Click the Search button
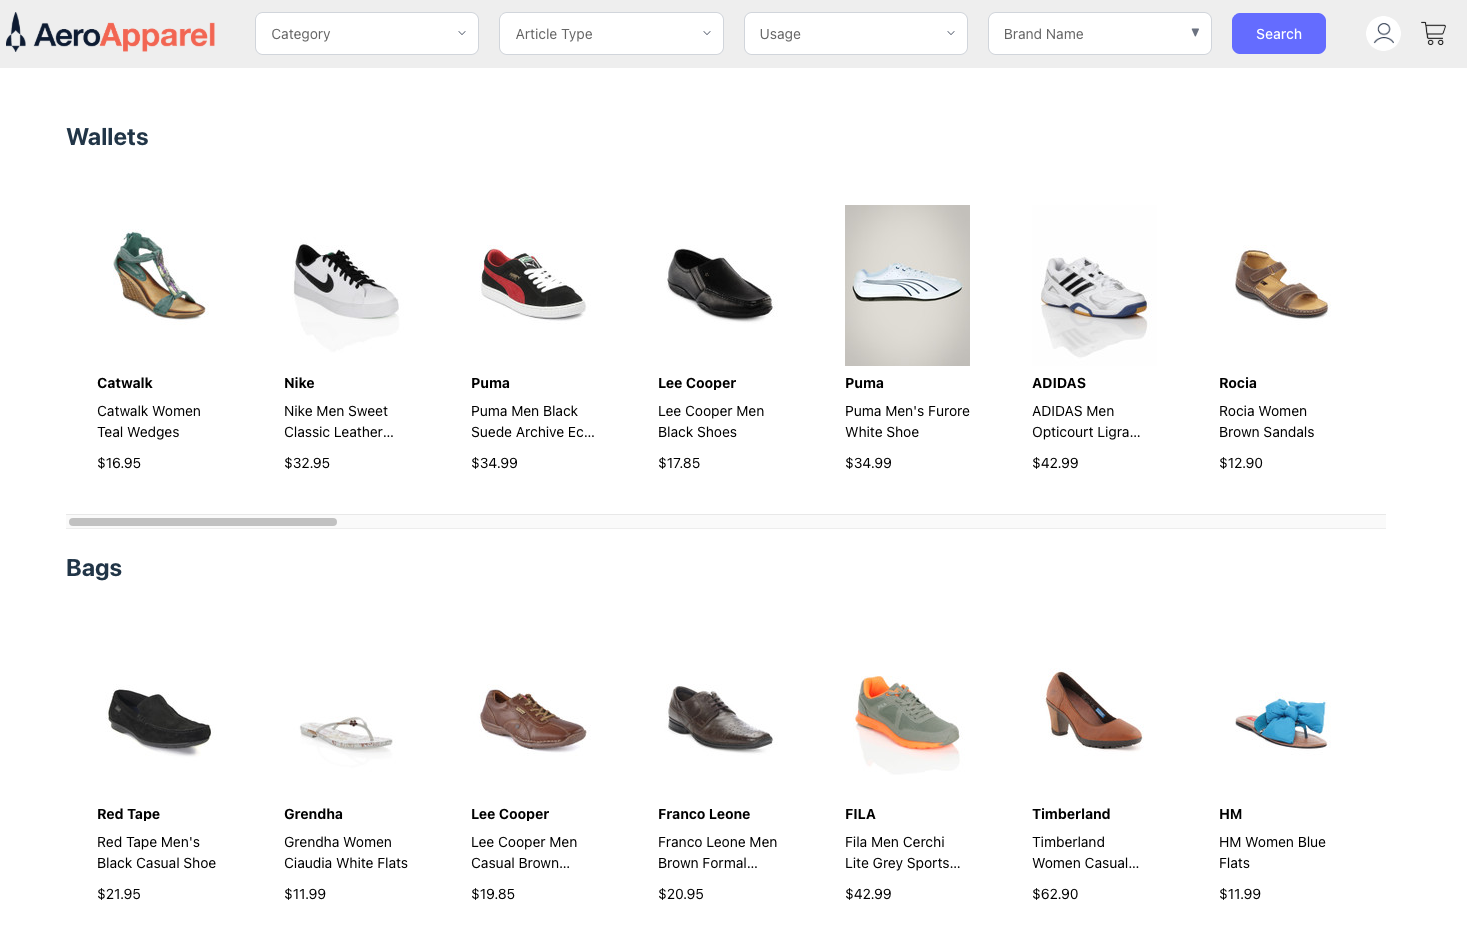 click(x=1278, y=33)
